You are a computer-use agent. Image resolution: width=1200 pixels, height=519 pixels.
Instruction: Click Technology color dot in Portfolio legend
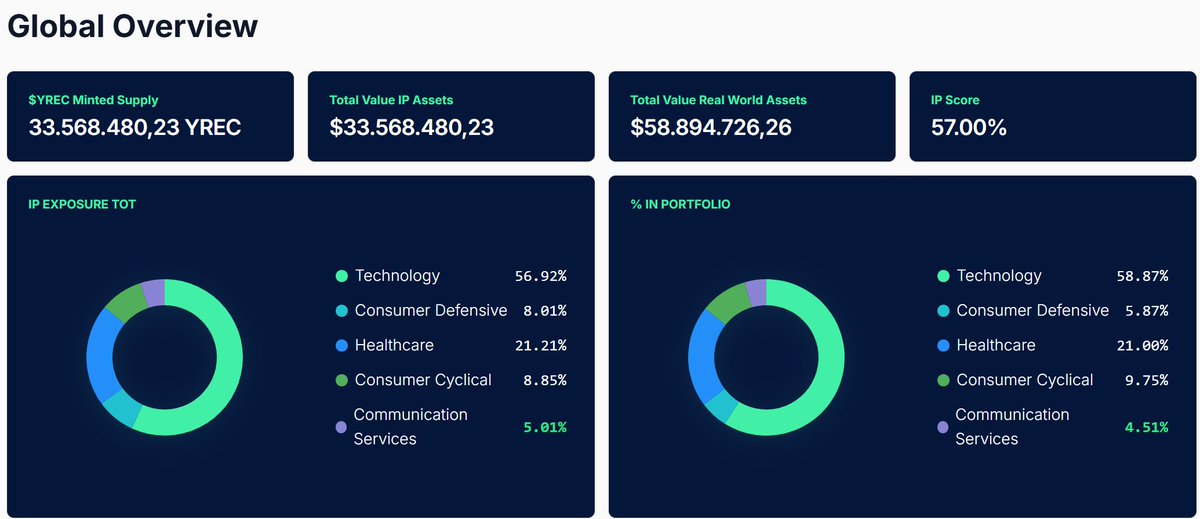943,276
